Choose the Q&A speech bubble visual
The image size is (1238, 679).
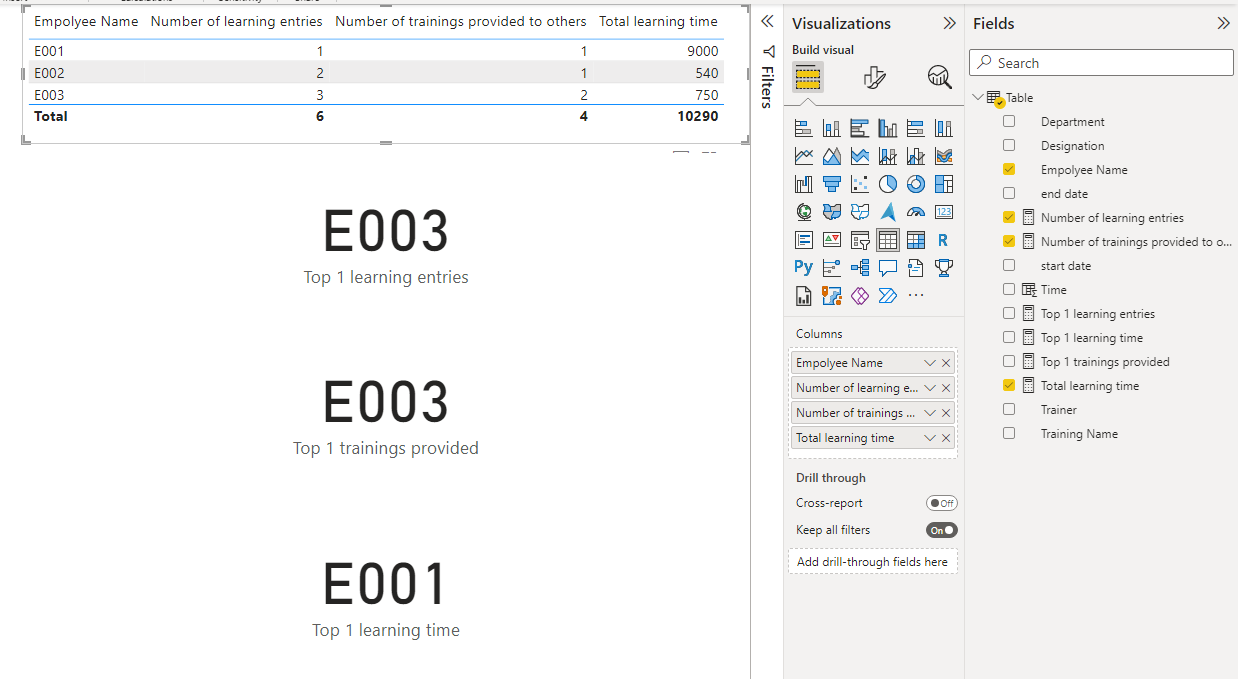click(x=887, y=268)
